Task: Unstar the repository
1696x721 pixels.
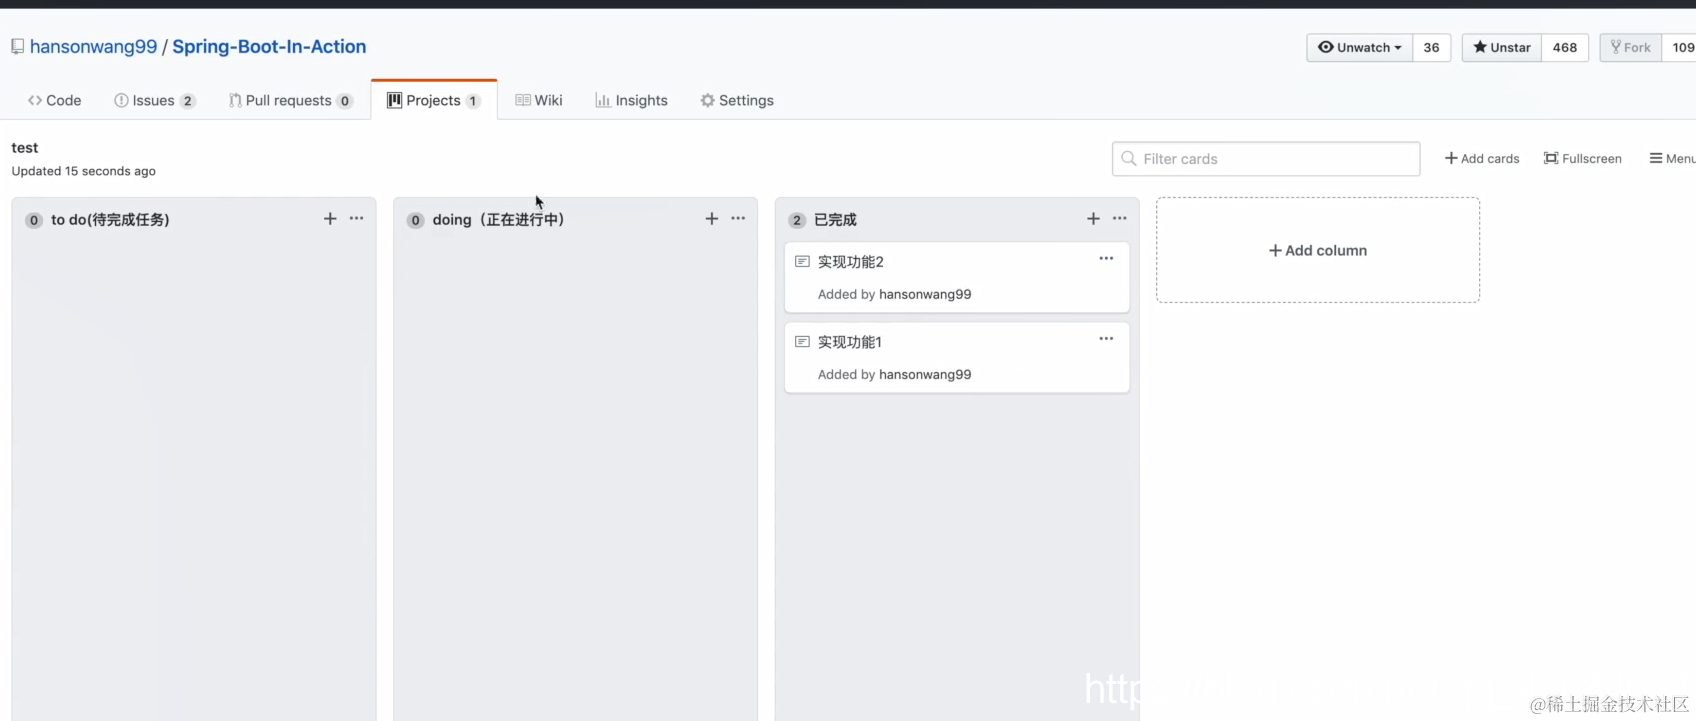Action: click(x=1502, y=47)
